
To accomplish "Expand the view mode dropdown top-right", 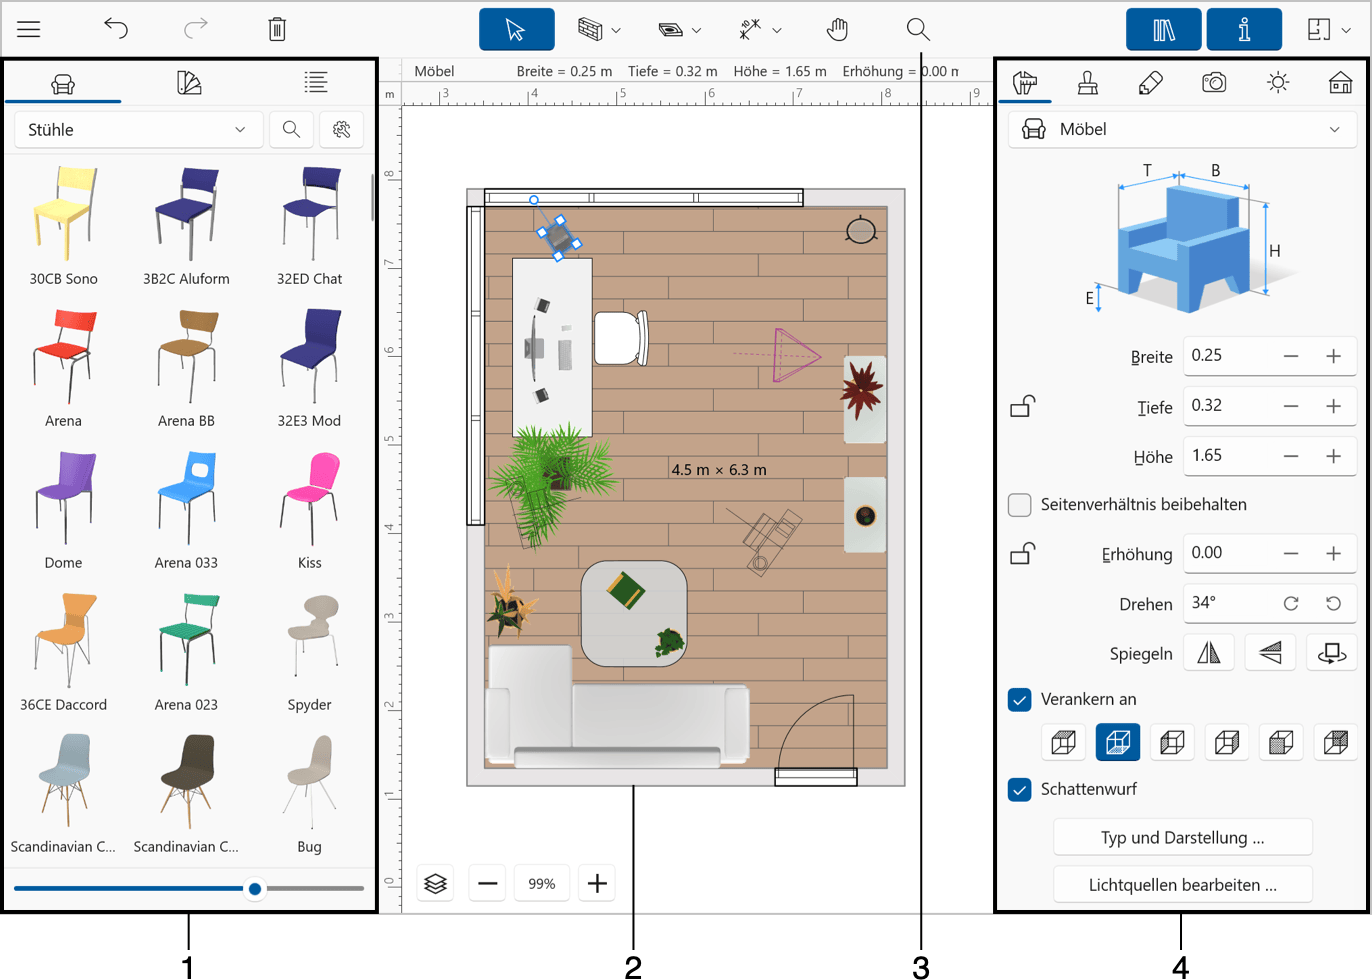I will [1329, 29].
